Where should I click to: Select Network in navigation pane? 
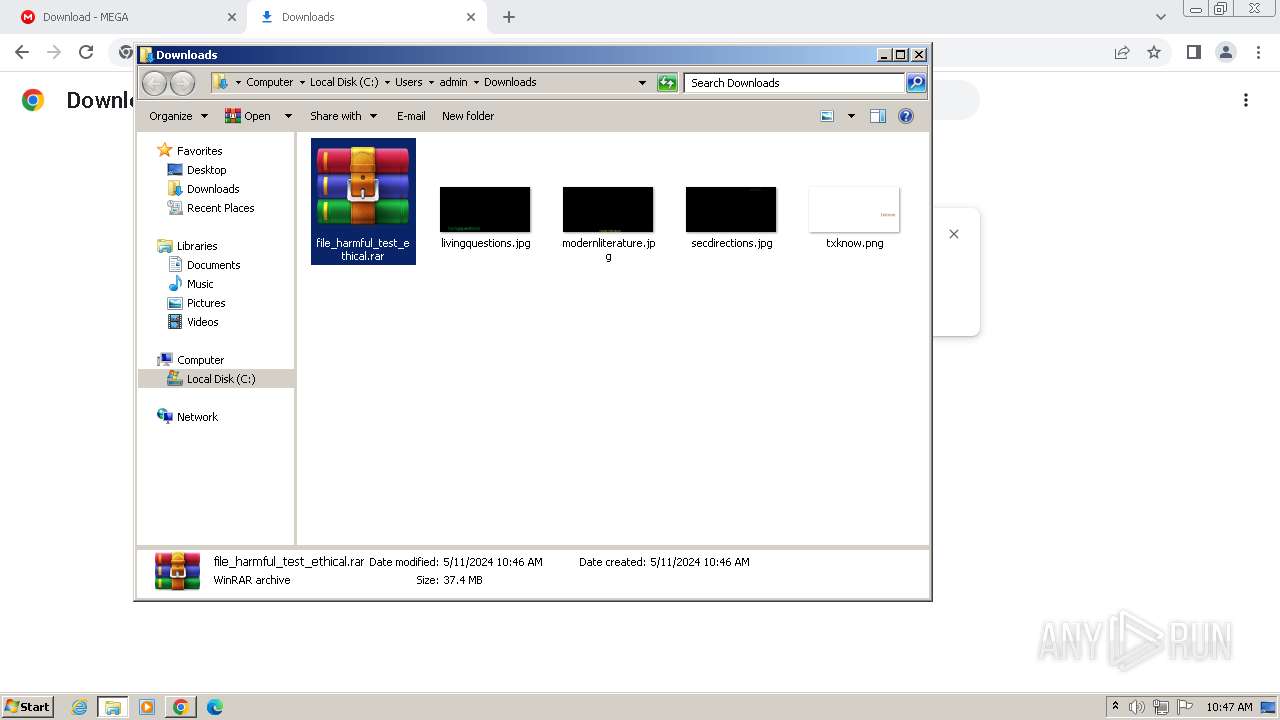pos(197,417)
